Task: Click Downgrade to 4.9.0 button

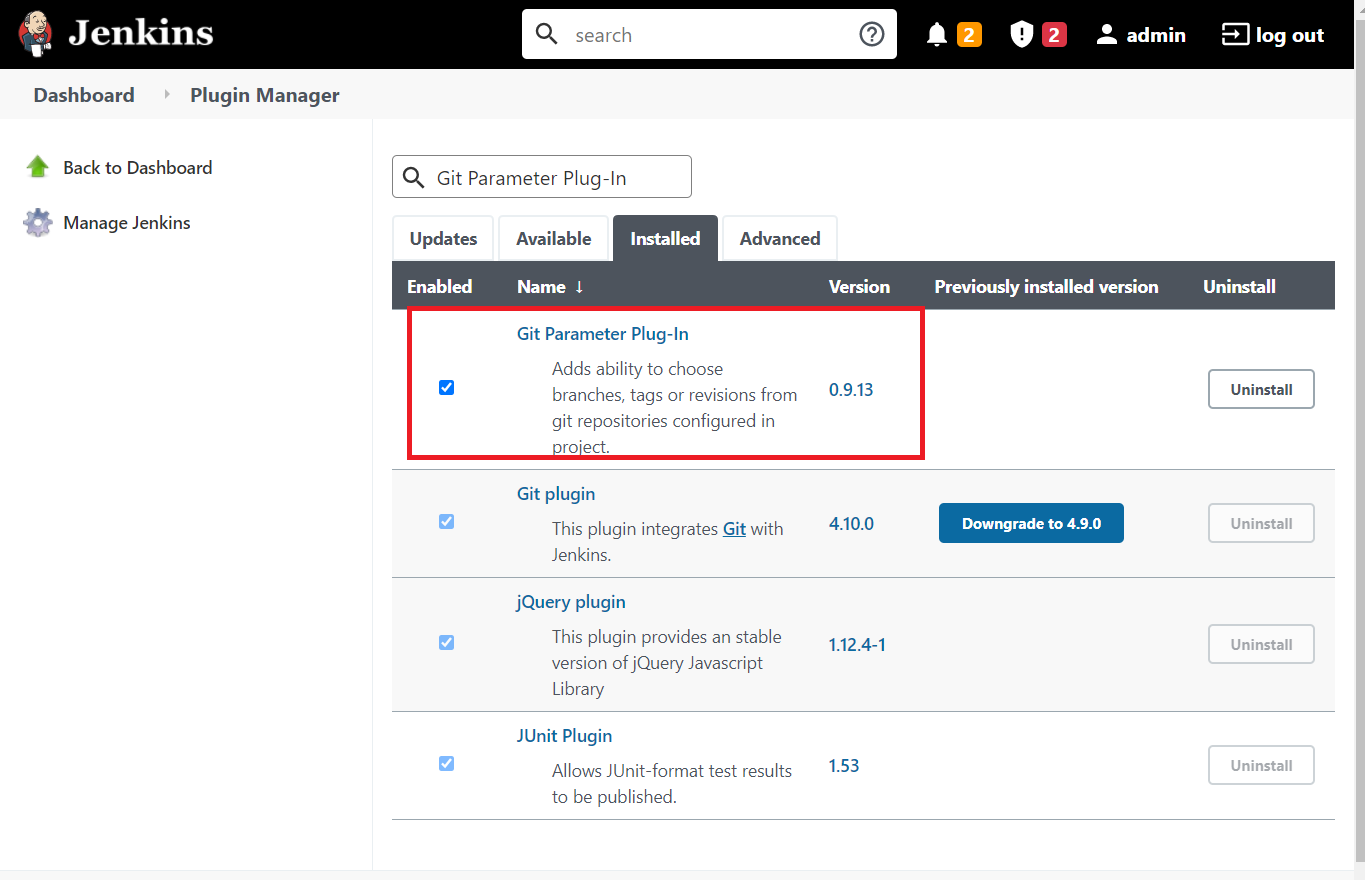Action: [1031, 523]
